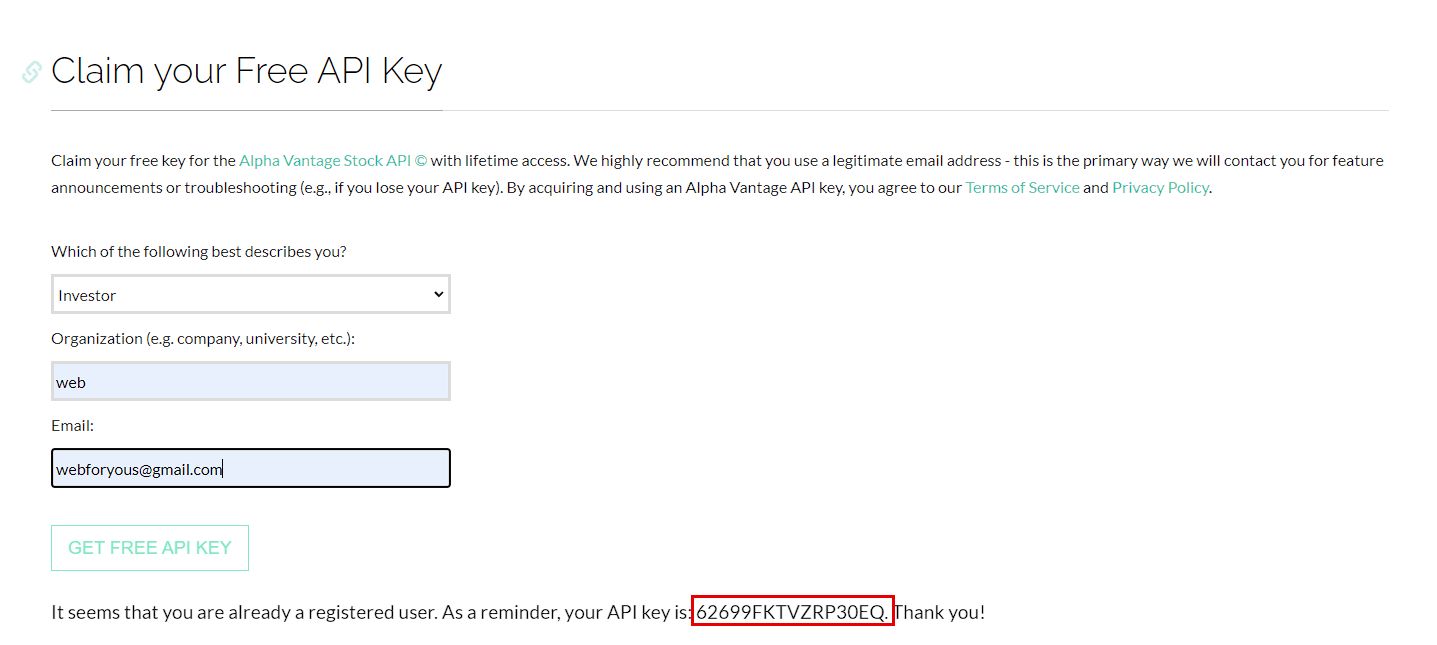This screenshot has width=1437, height=645.
Task: Click into the Email input field
Action: point(251,468)
